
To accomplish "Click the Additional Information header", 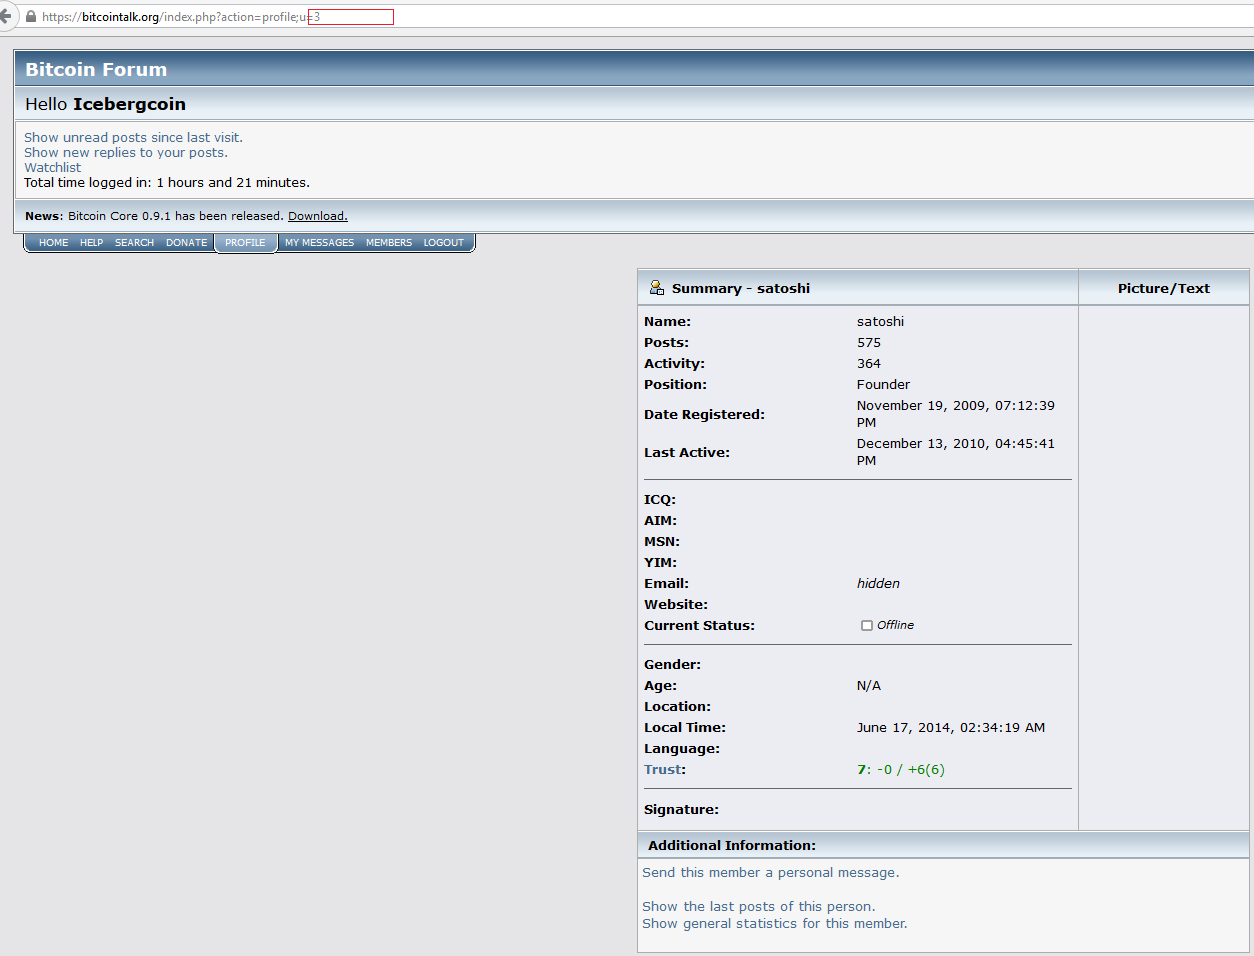I will coord(732,846).
